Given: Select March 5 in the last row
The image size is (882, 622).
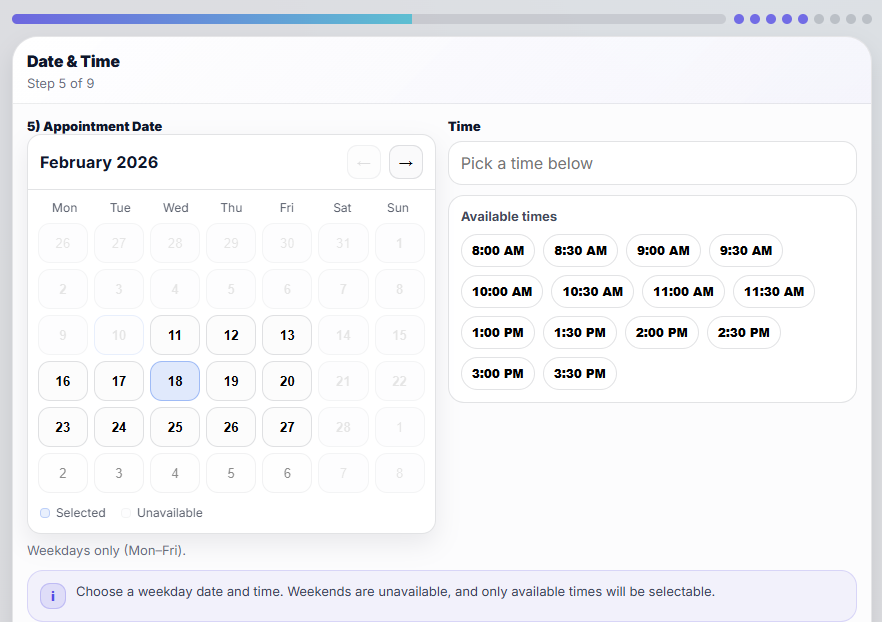Looking at the screenshot, I should click(x=231, y=474).
